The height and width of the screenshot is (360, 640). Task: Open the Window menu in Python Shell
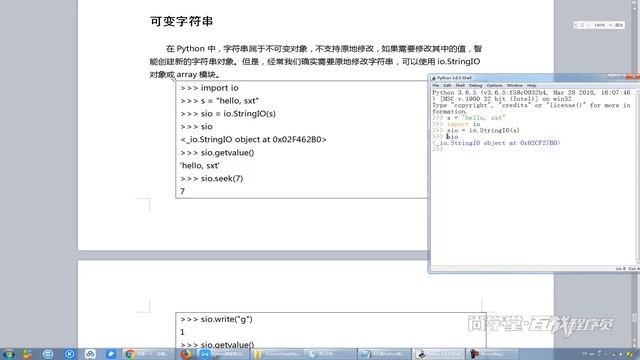514,86
